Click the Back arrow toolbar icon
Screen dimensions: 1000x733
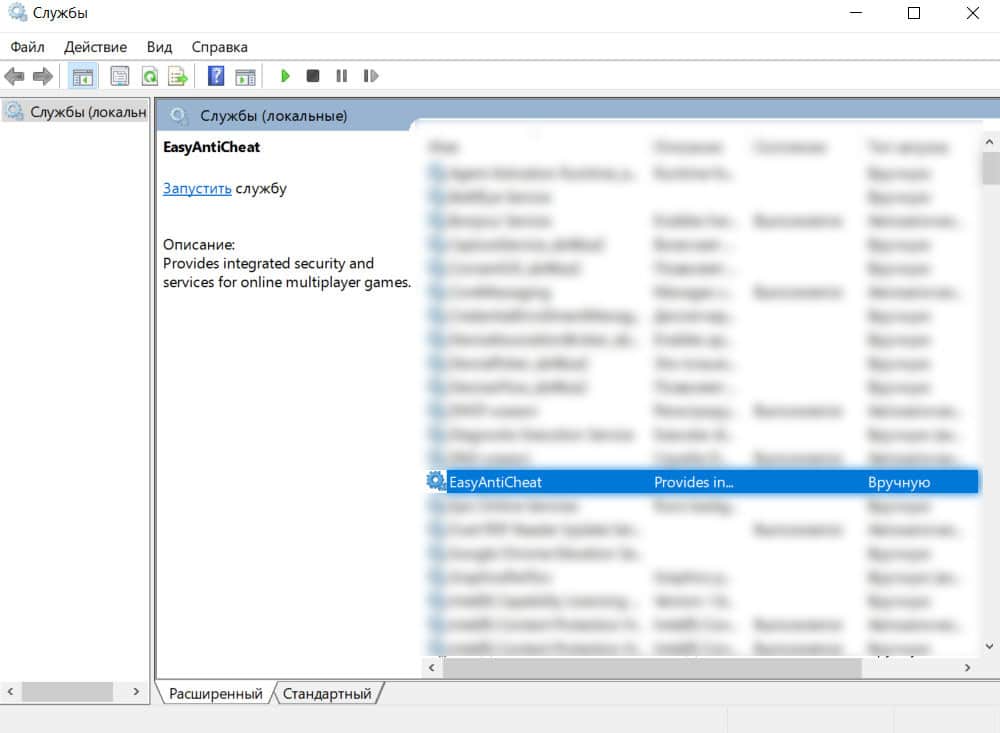point(14,76)
